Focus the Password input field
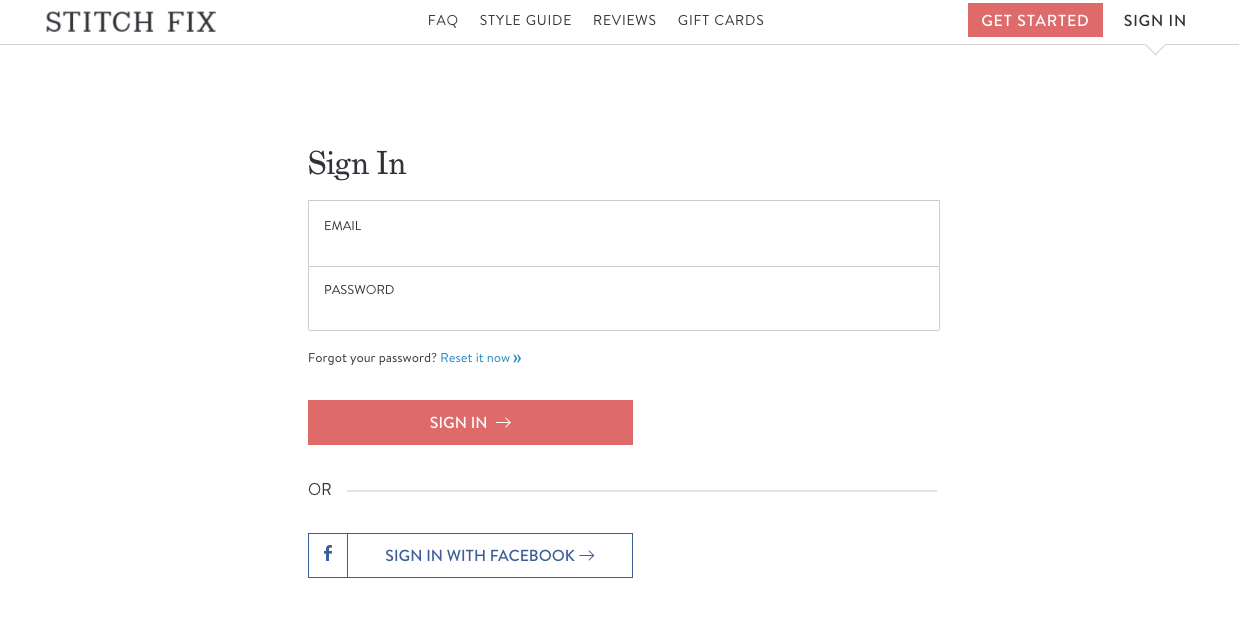Image resolution: width=1239 pixels, height=632 pixels. (x=624, y=298)
